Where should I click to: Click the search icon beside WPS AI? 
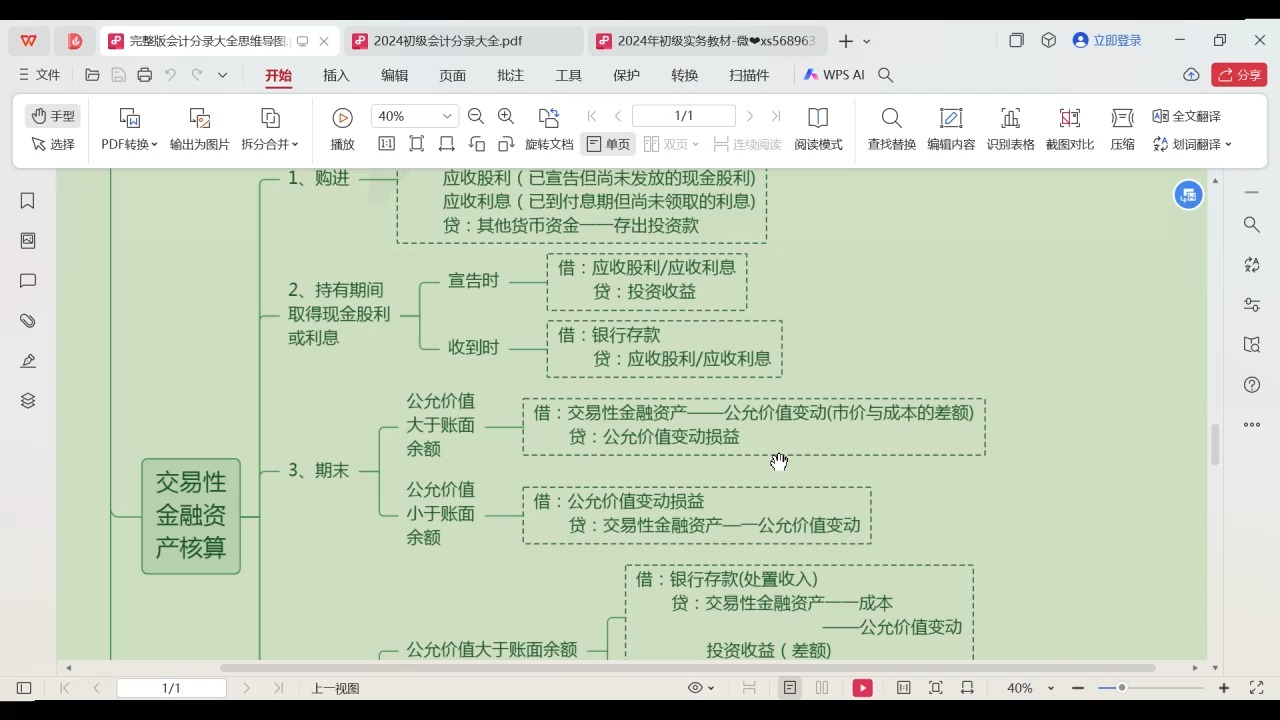pyautogui.click(x=885, y=75)
